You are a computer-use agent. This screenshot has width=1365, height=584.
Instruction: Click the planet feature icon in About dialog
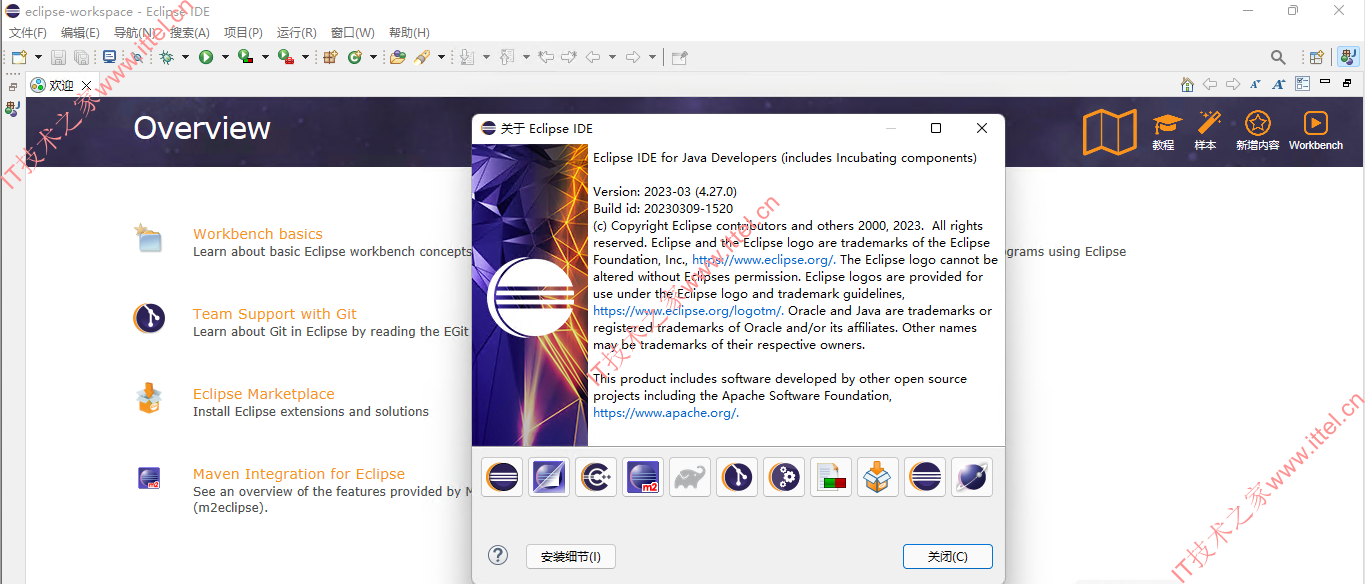(972, 477)
